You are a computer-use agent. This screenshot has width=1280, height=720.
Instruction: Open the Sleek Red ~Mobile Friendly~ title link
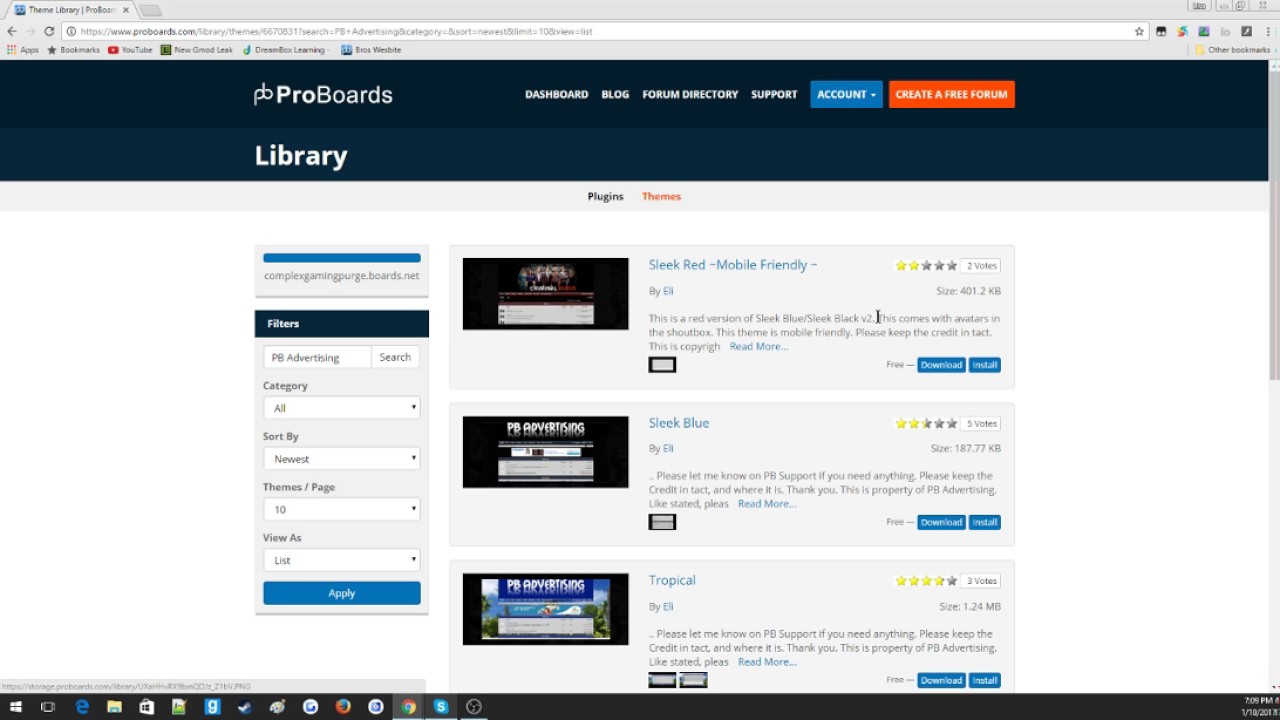click(733, 265)
